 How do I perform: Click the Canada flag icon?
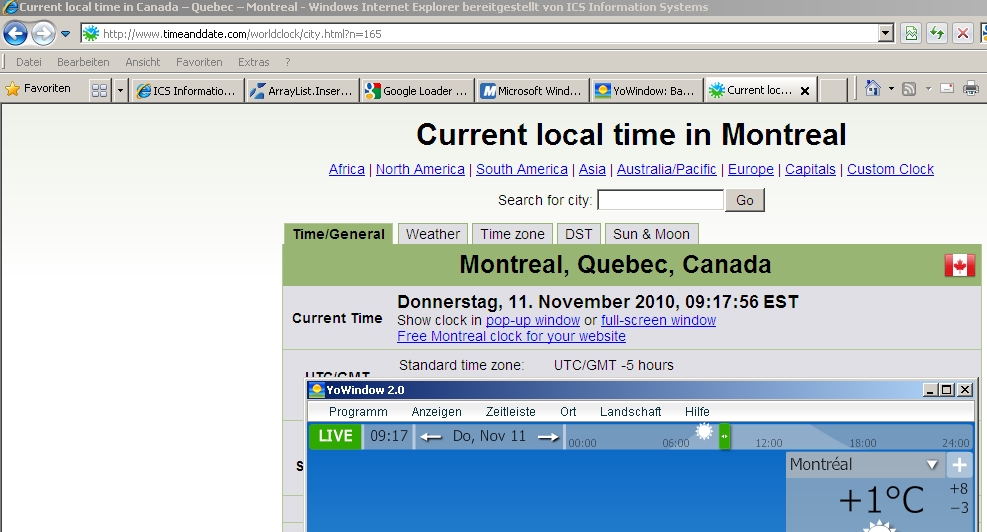click(959, 266)
